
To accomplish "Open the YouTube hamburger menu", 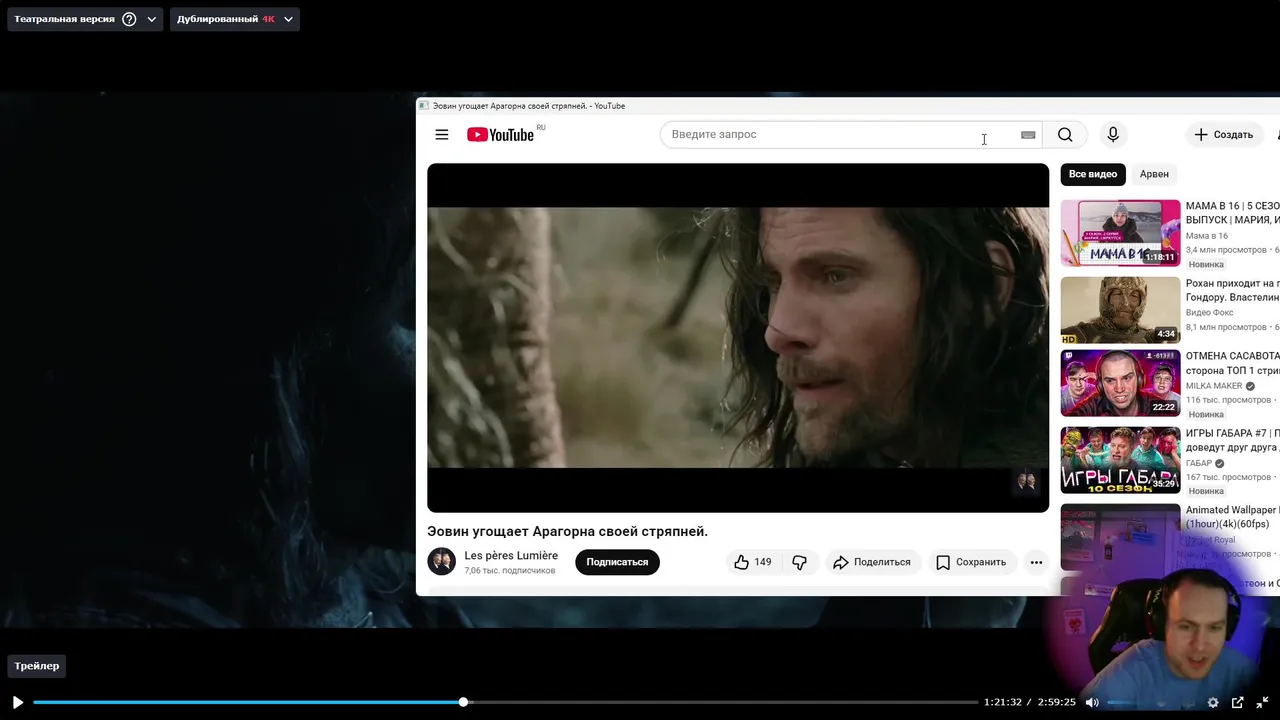I will coord(442,135).
